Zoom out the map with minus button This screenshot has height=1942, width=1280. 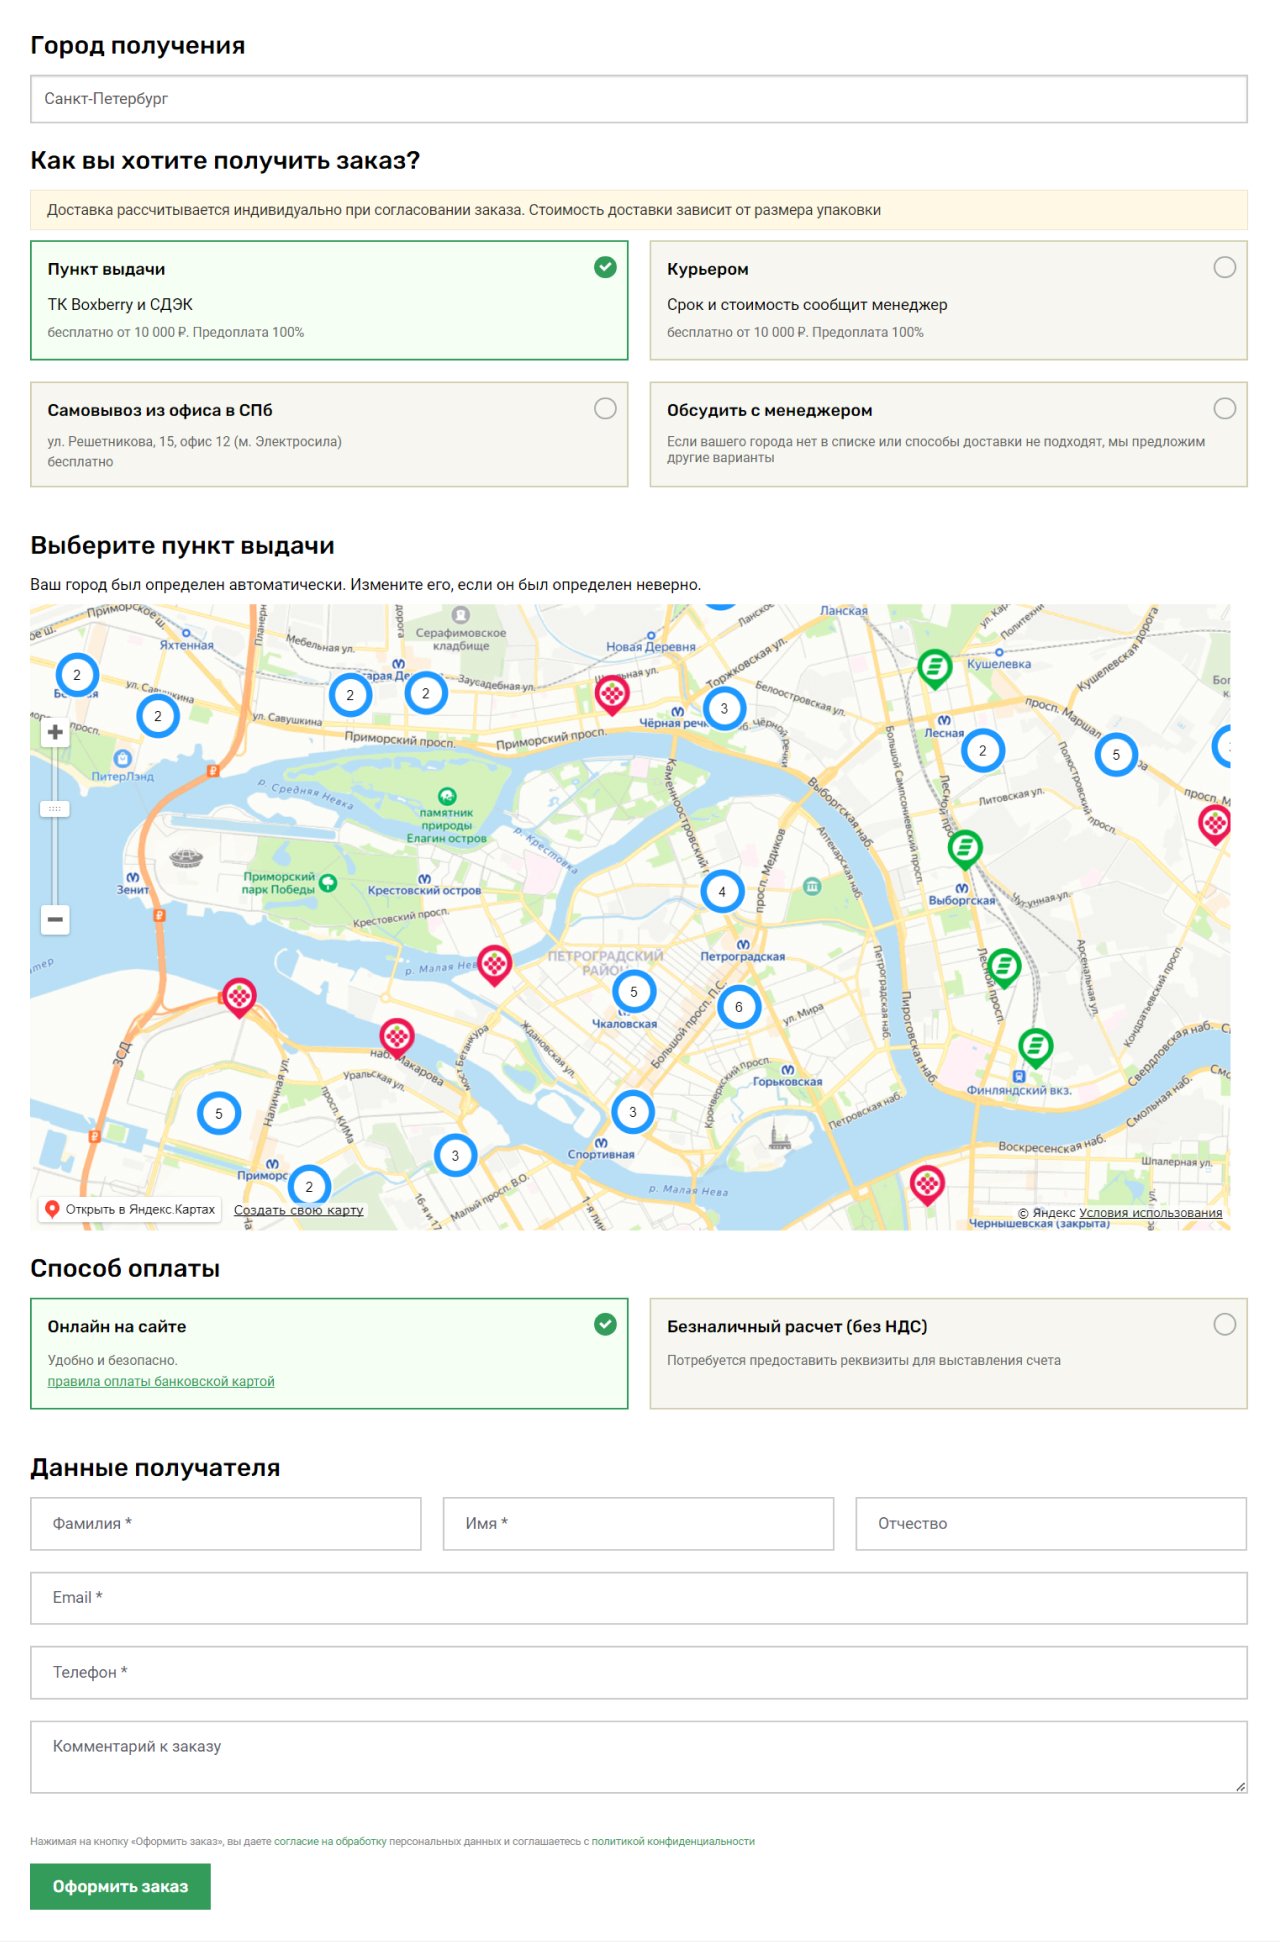(55, 919)
